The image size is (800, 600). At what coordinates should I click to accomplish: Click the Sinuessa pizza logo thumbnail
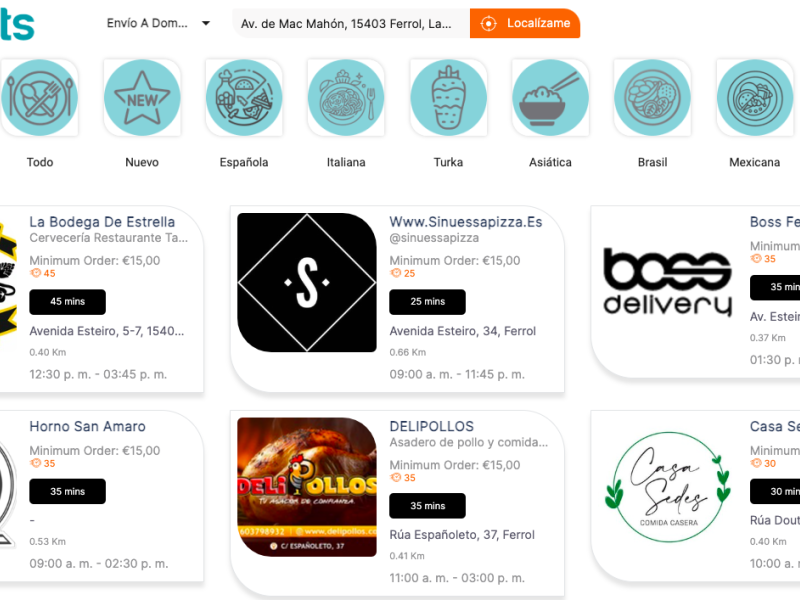click(307, 282)
